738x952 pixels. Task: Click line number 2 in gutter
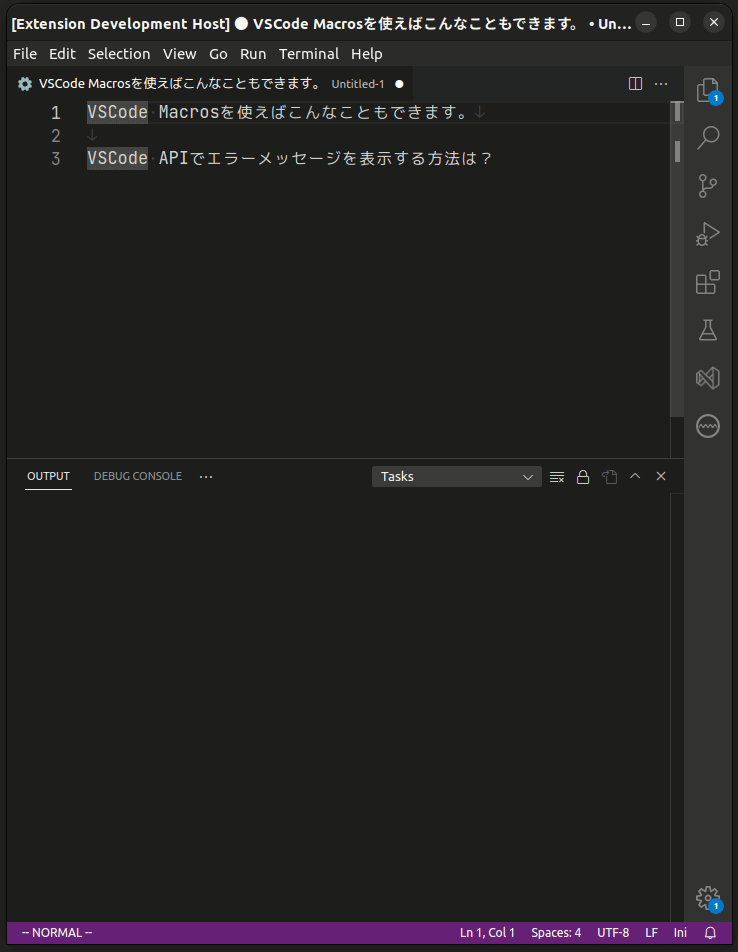click(x=55, y=136)
